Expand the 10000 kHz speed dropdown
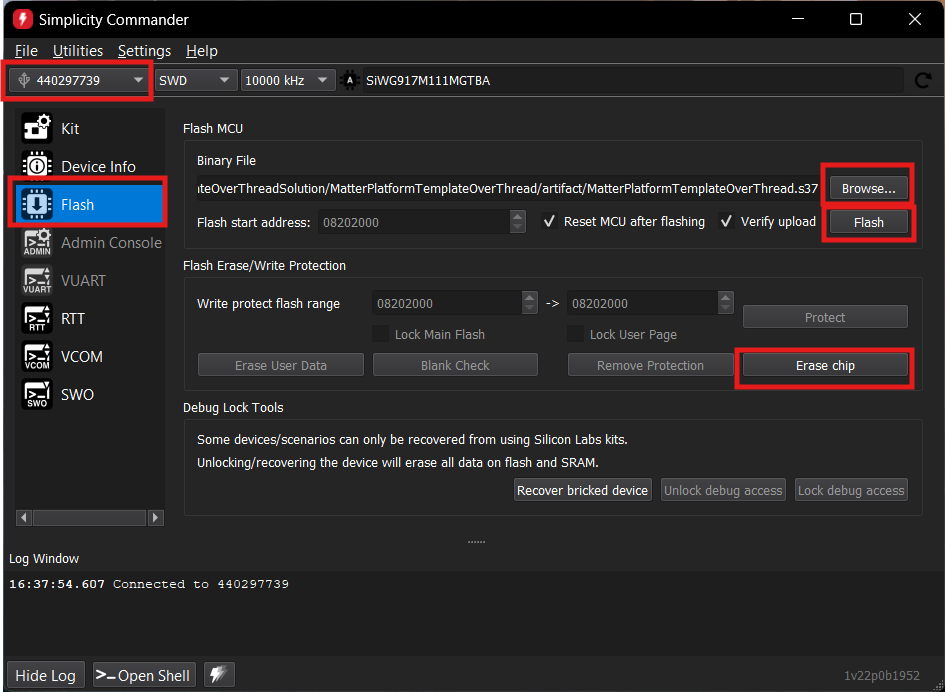Image resolution: width=945 pixels, height=692 pixels. click(287, 80)
